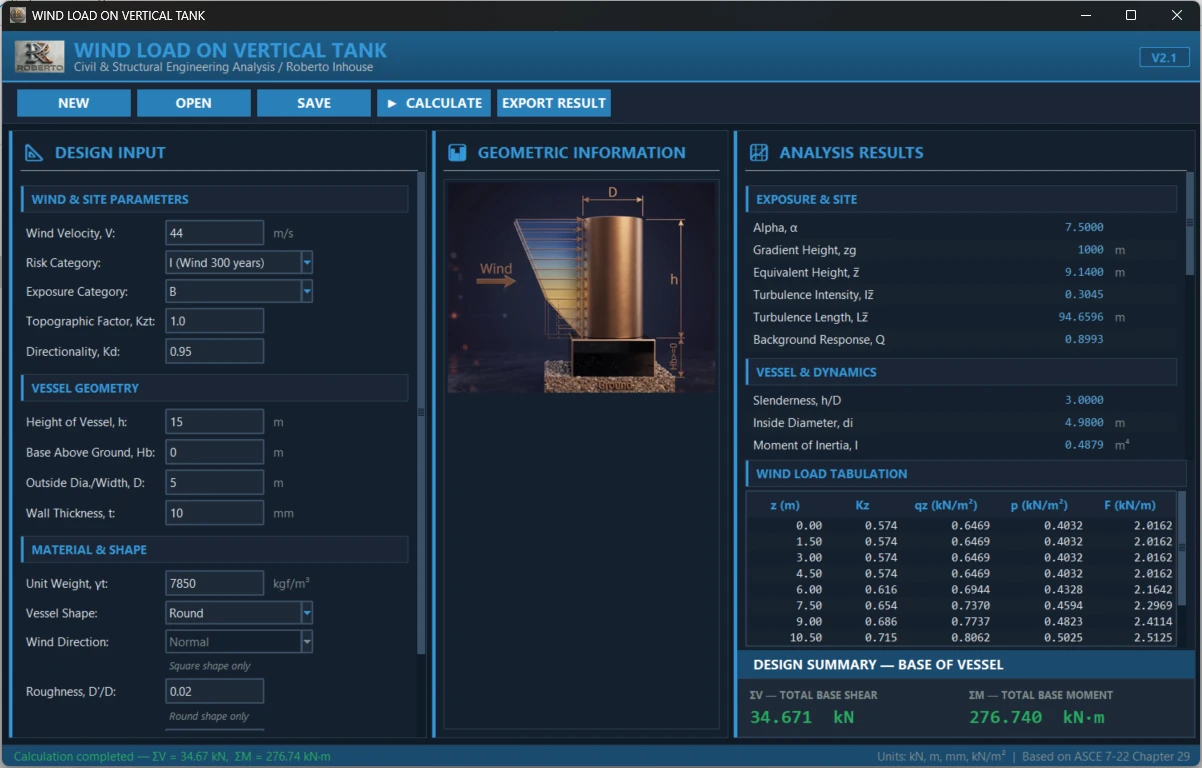Click the Alpha value 7.5000

pyautogui.click(x=1084, y=228)
